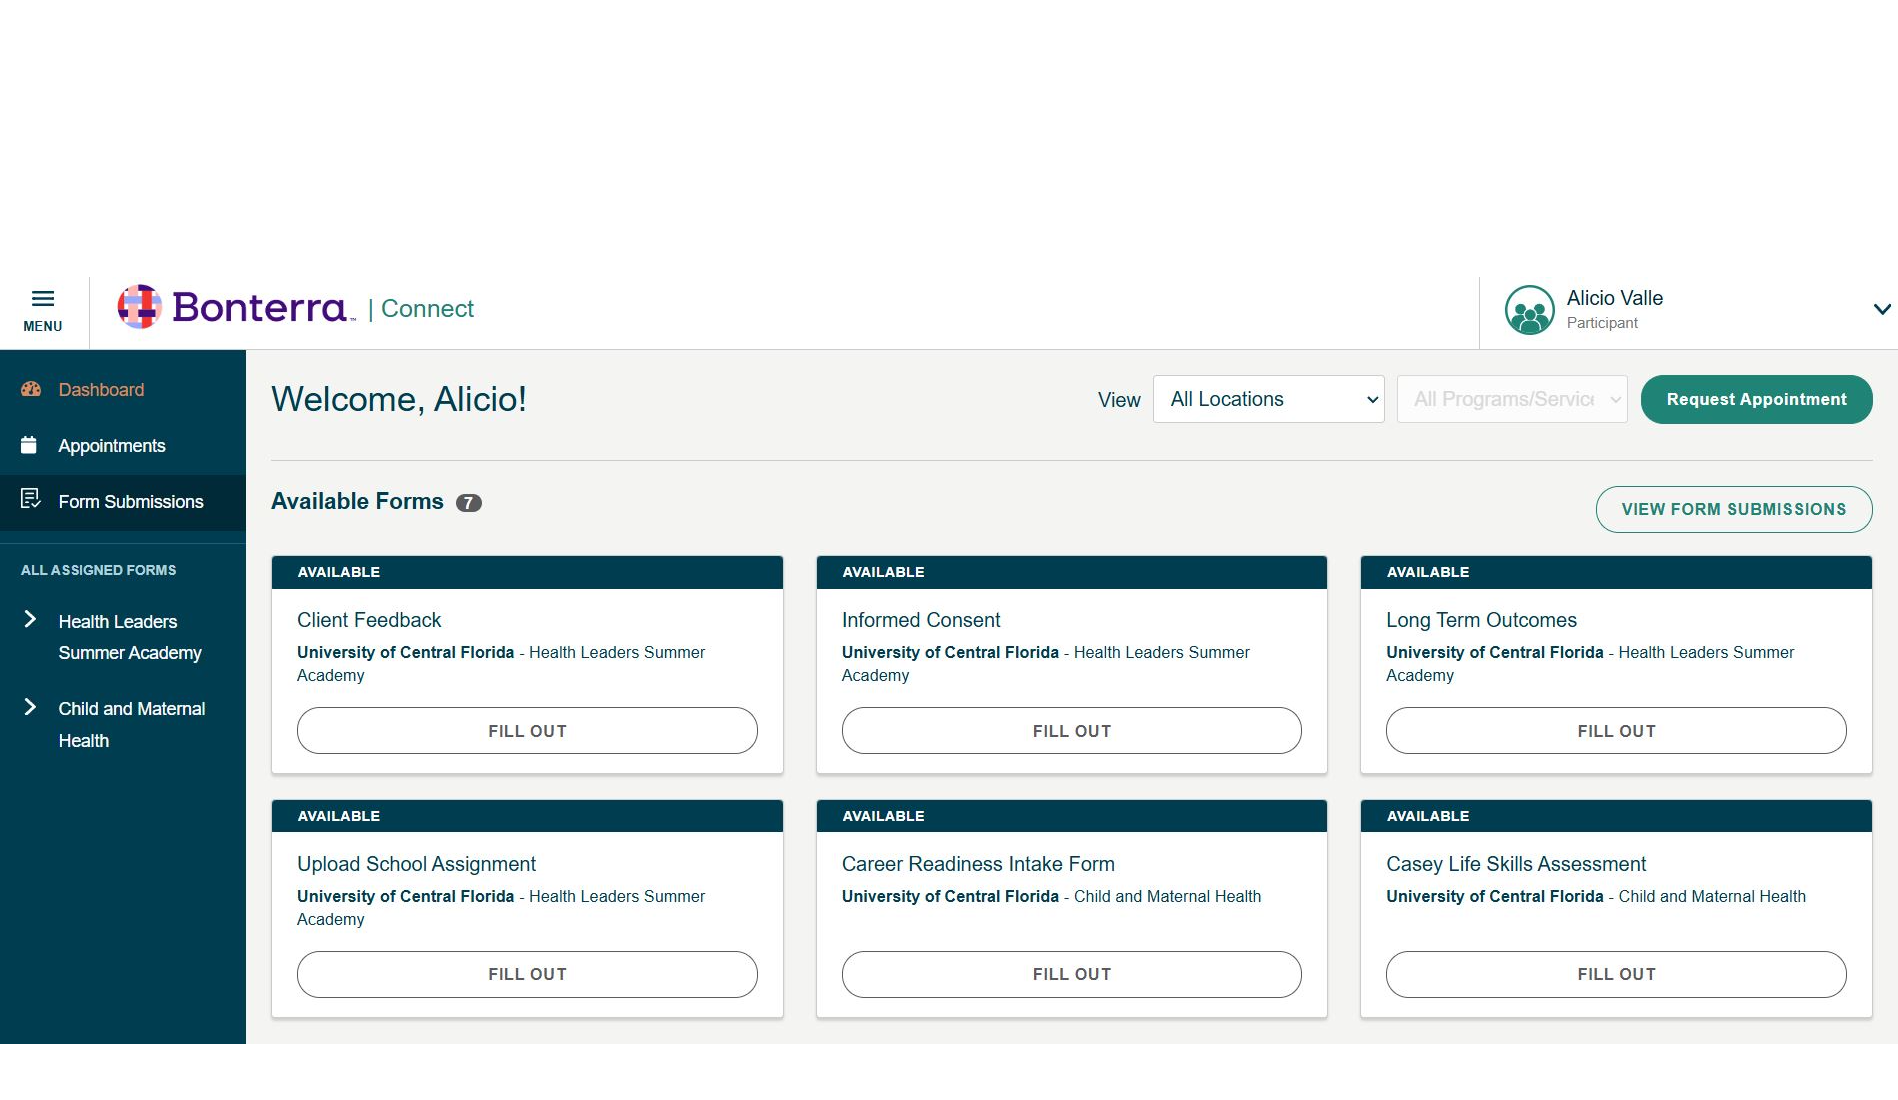Fill out the Client Feedback form

tap(527, 731)
